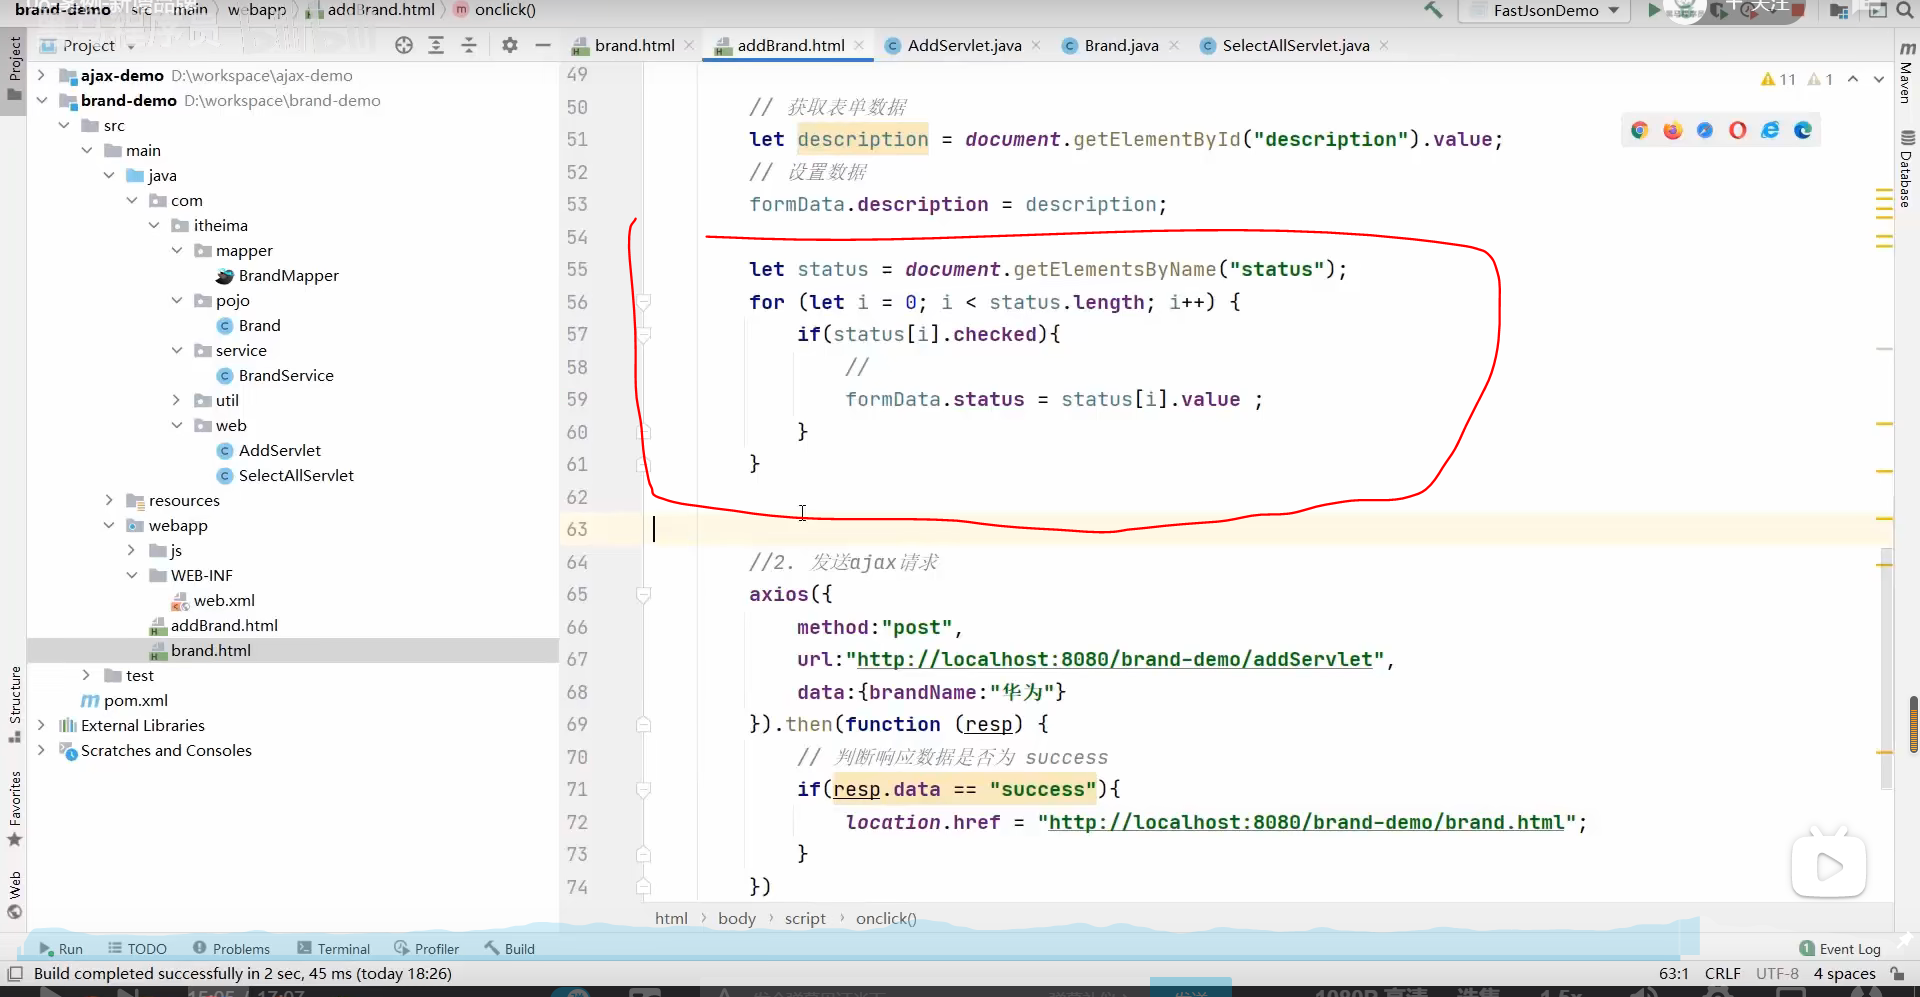Collapse the java source folder
This screenshot has width=1920, height=997.
(x=109, y=175)
